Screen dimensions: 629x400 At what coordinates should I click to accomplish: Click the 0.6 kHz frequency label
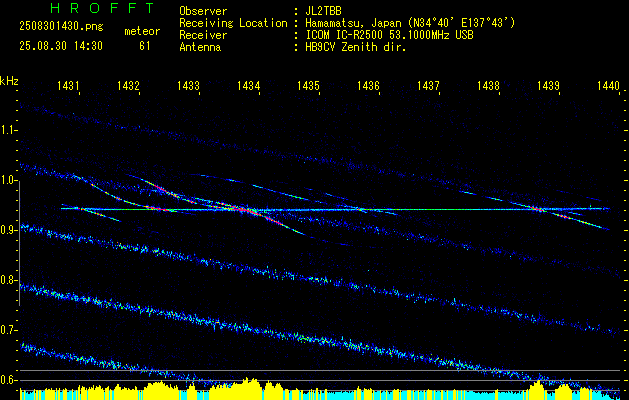click(x=8, y=380)
